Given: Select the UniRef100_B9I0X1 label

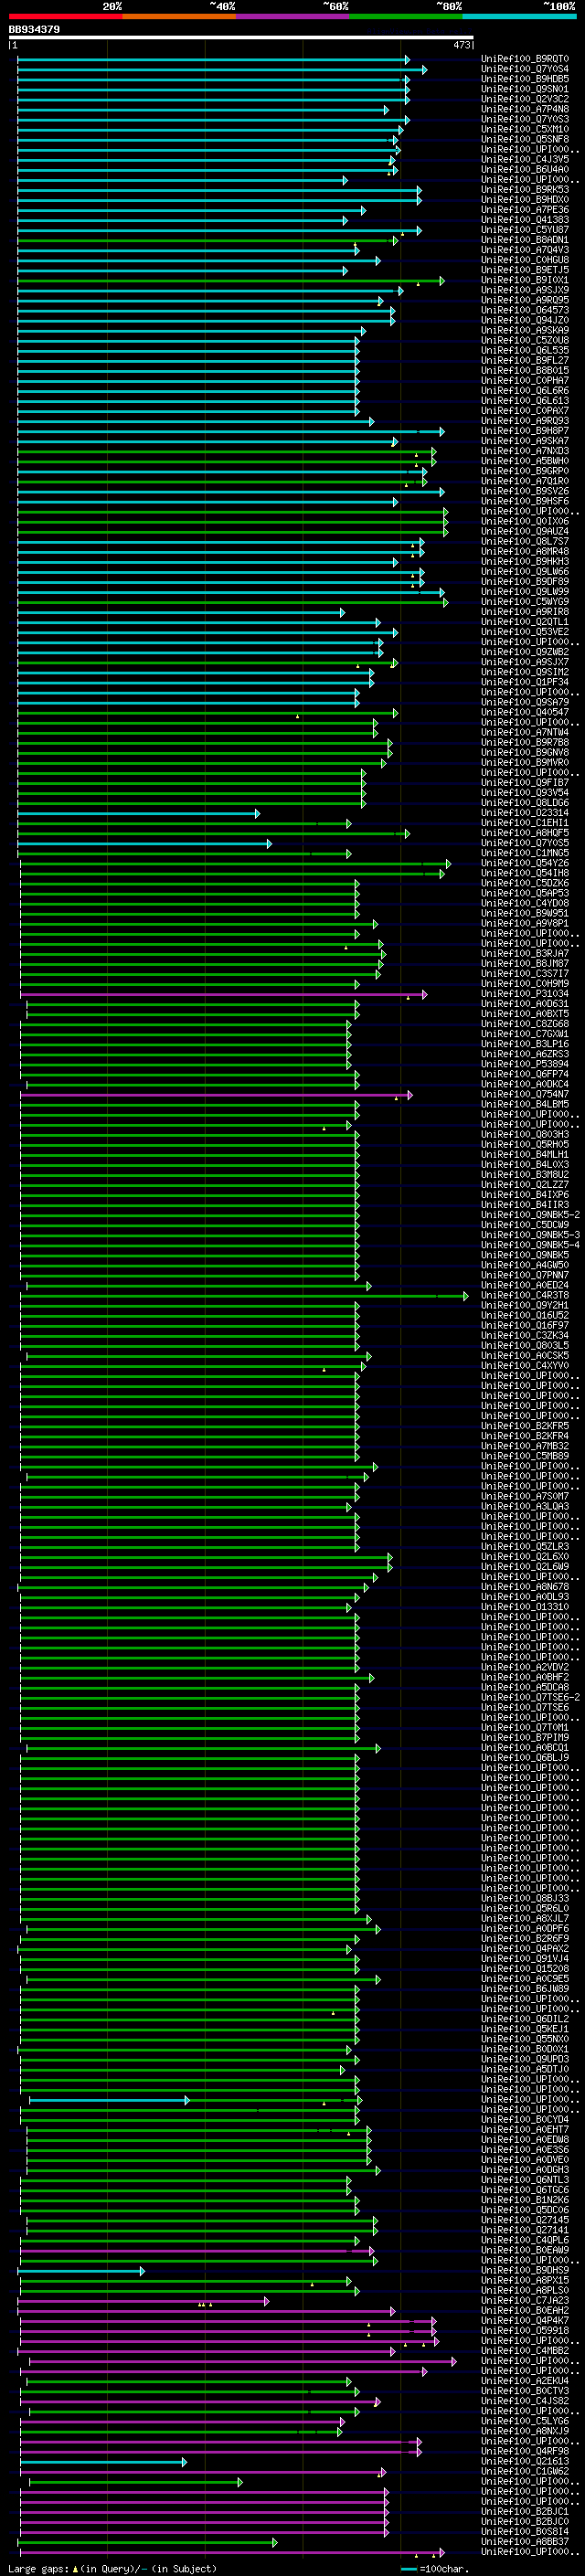Looking at the screenshot, I should [x=525, y=280].
